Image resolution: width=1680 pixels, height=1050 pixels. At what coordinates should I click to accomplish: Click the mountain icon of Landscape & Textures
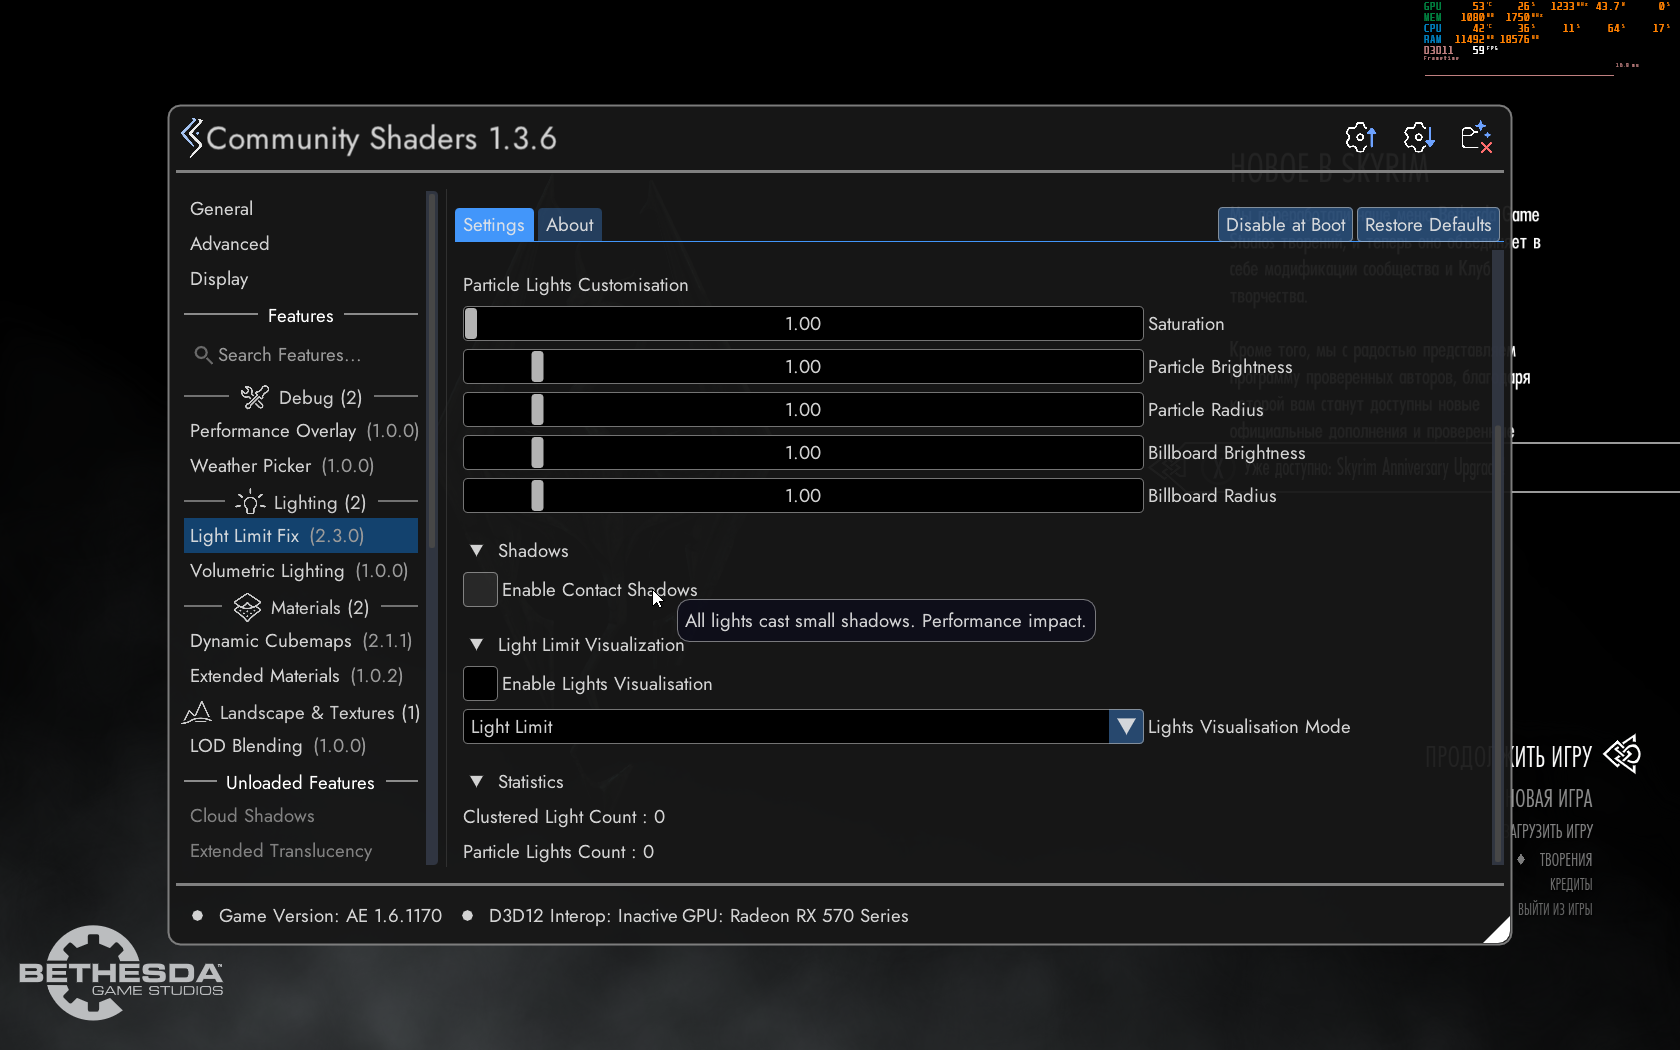coord(197,712)
